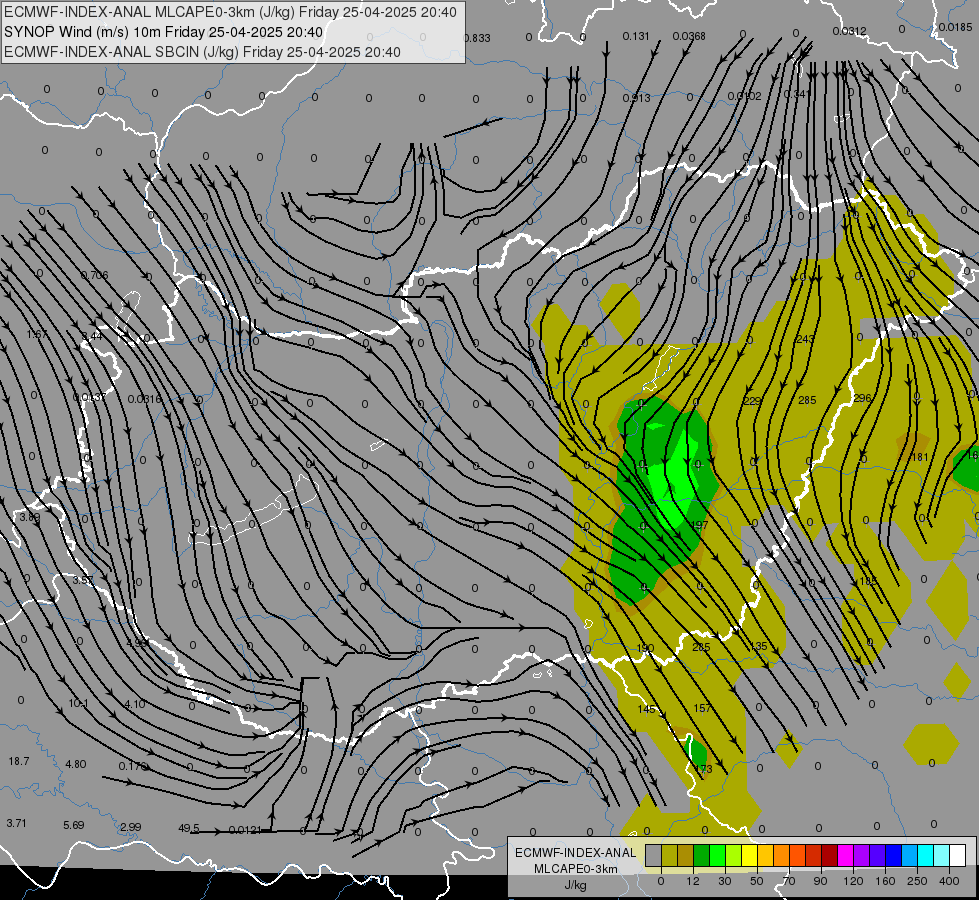Click the SBCIN title line
Screen dimensions: 979x900
202,52
